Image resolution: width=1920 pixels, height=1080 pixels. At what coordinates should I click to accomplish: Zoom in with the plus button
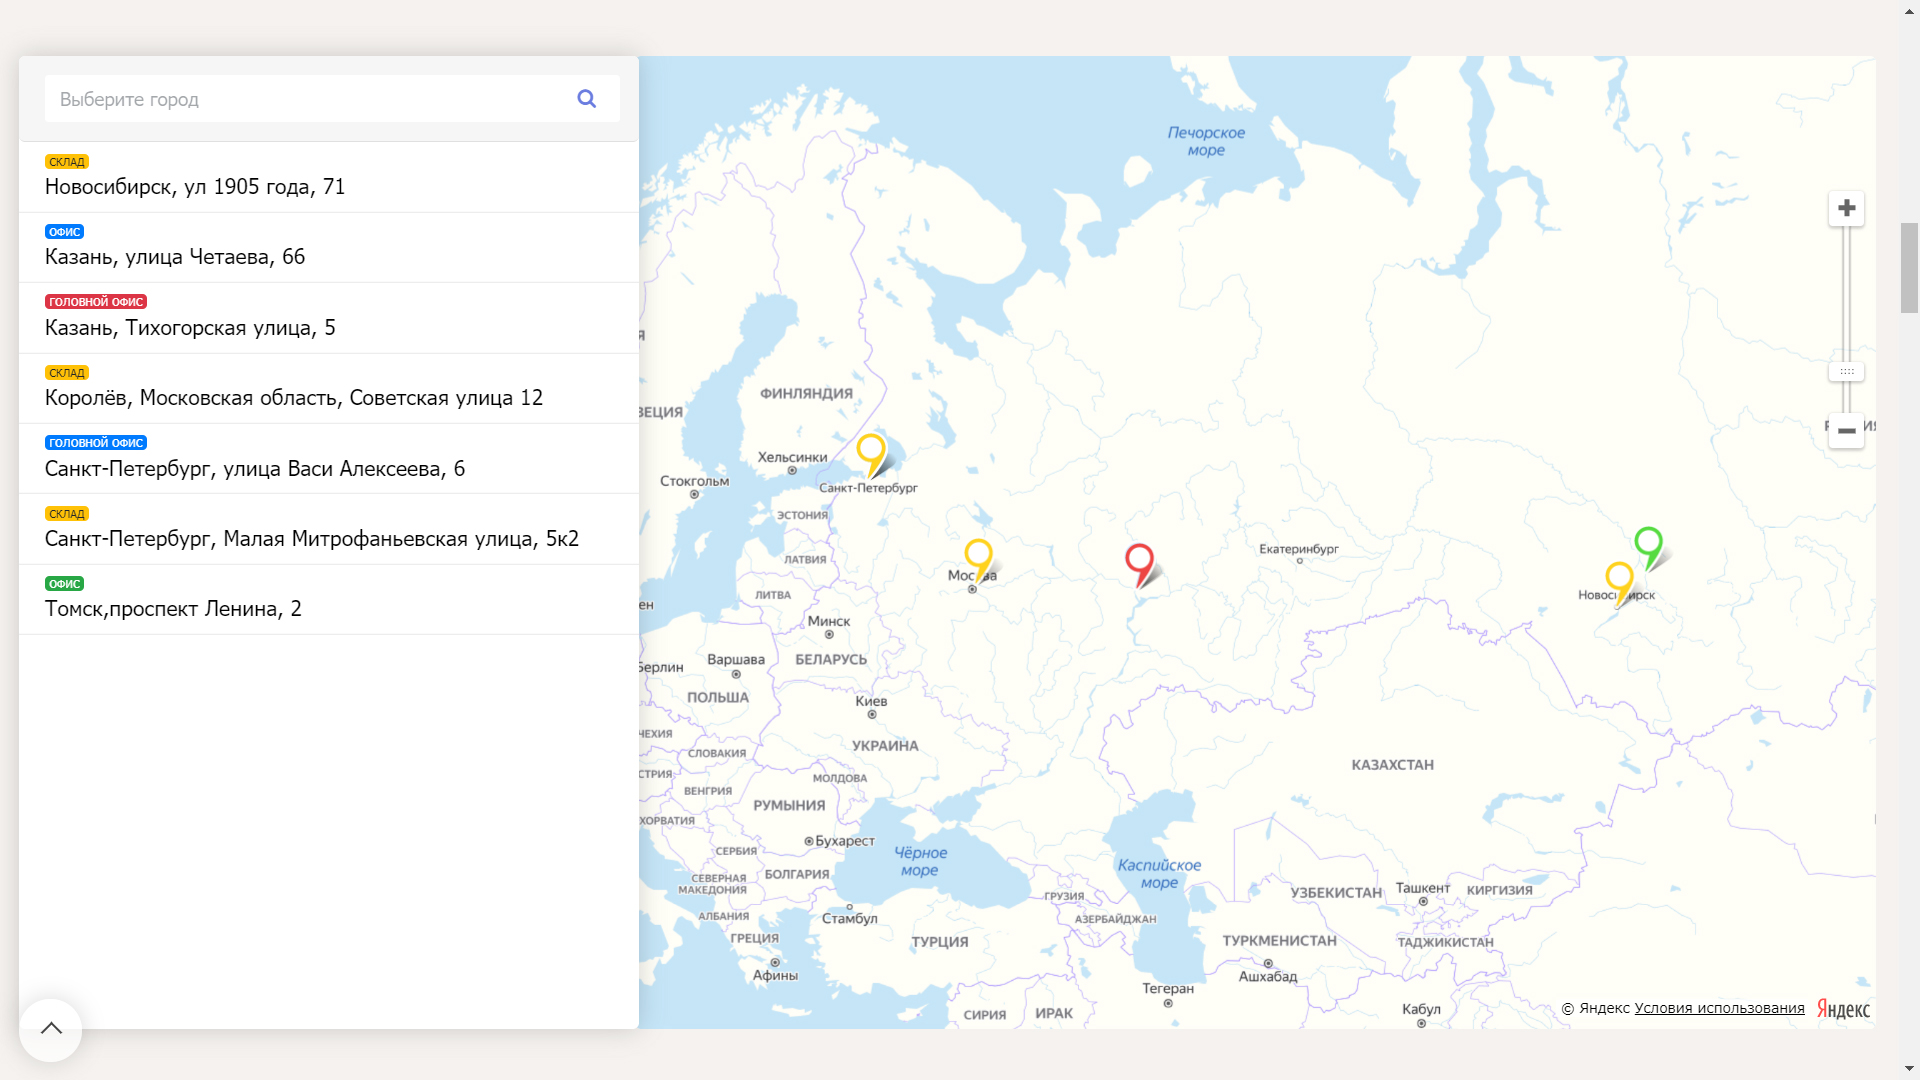pyautogui.click(x=1846, y=208)
